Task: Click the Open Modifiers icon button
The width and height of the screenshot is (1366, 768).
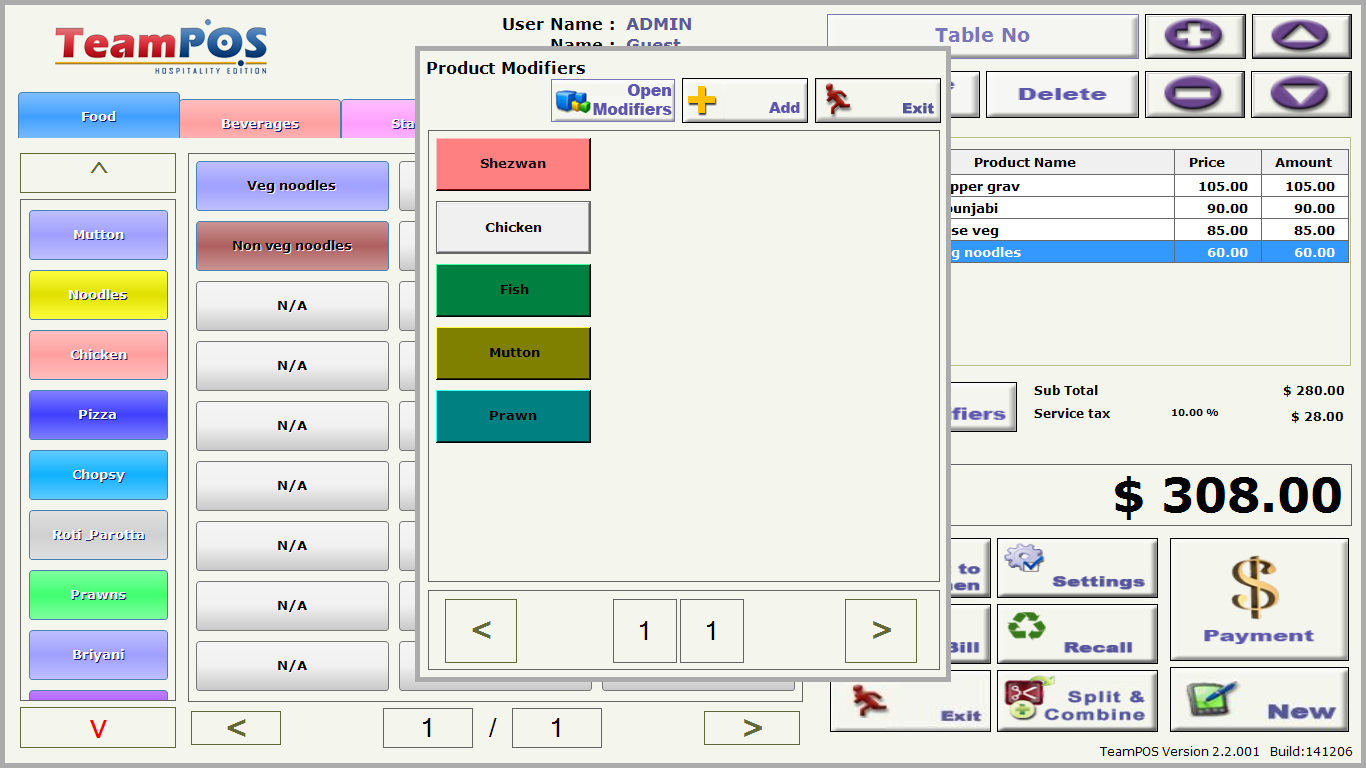Action: (x=613, y=101)
